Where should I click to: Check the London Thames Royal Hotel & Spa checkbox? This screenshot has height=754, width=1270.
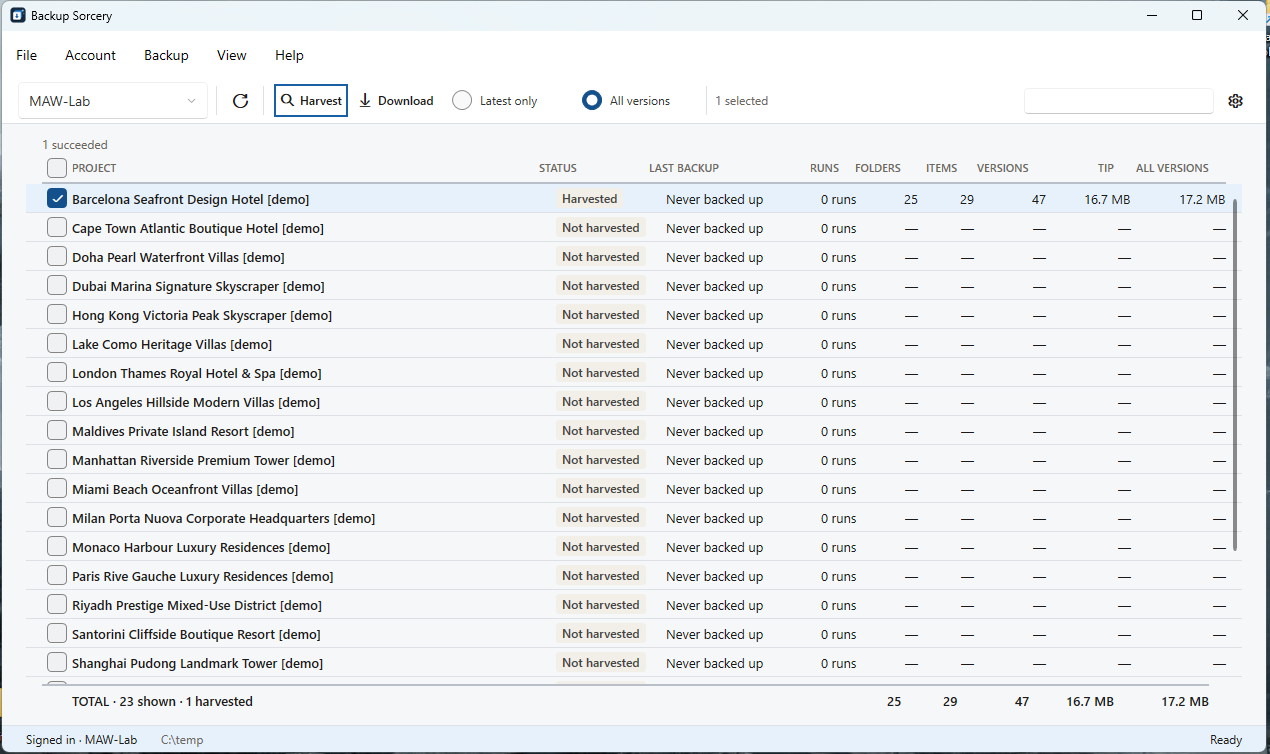click(57, 373)
